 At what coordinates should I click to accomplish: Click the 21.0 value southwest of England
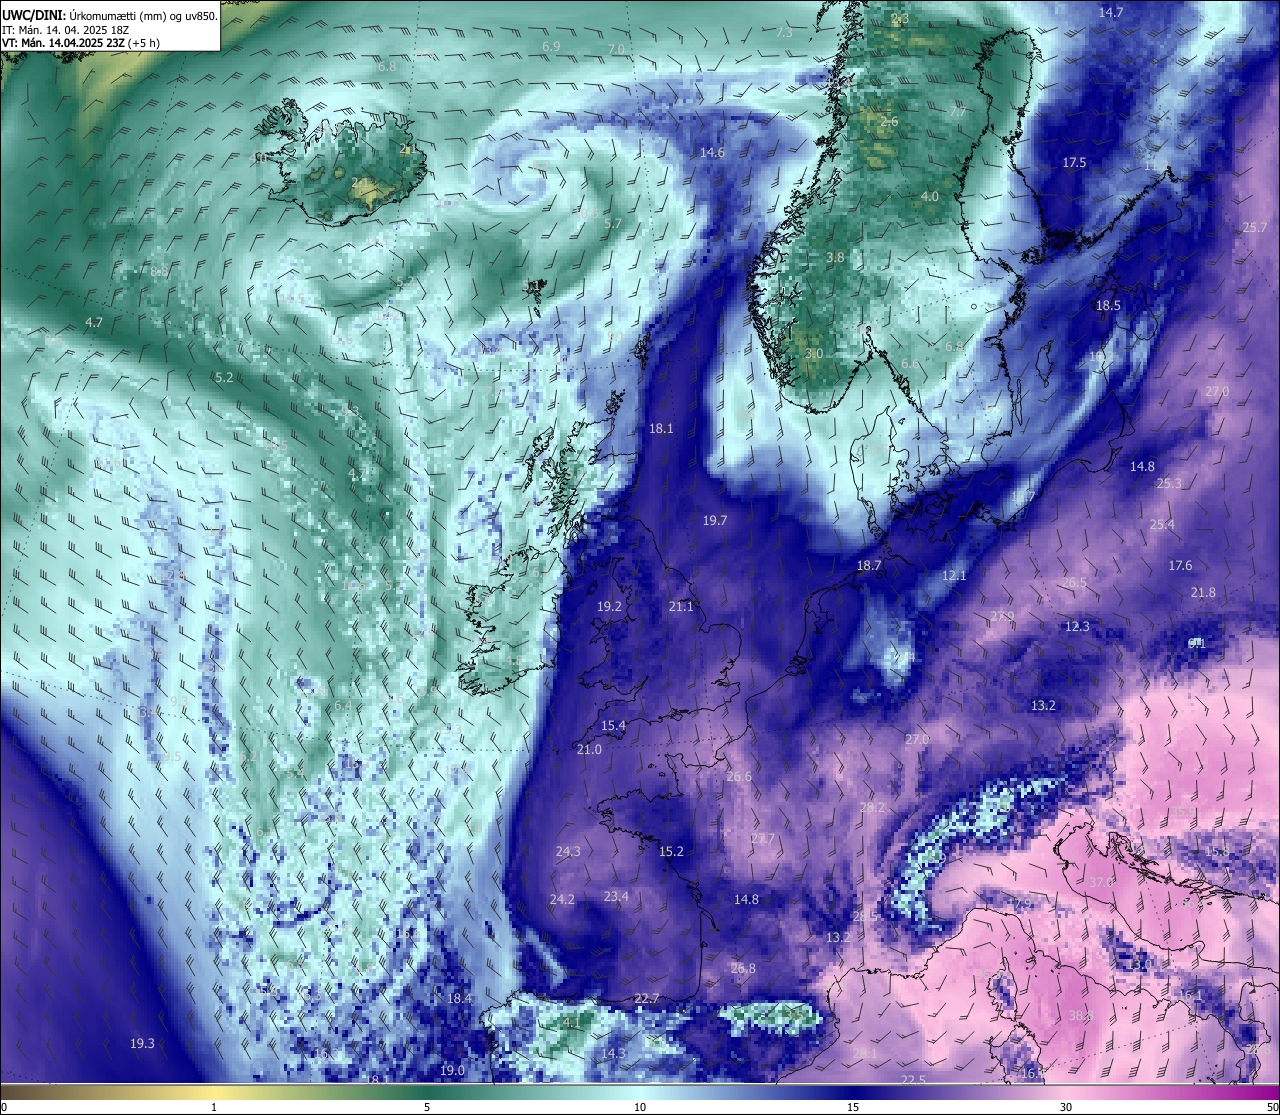coord(589,750)
